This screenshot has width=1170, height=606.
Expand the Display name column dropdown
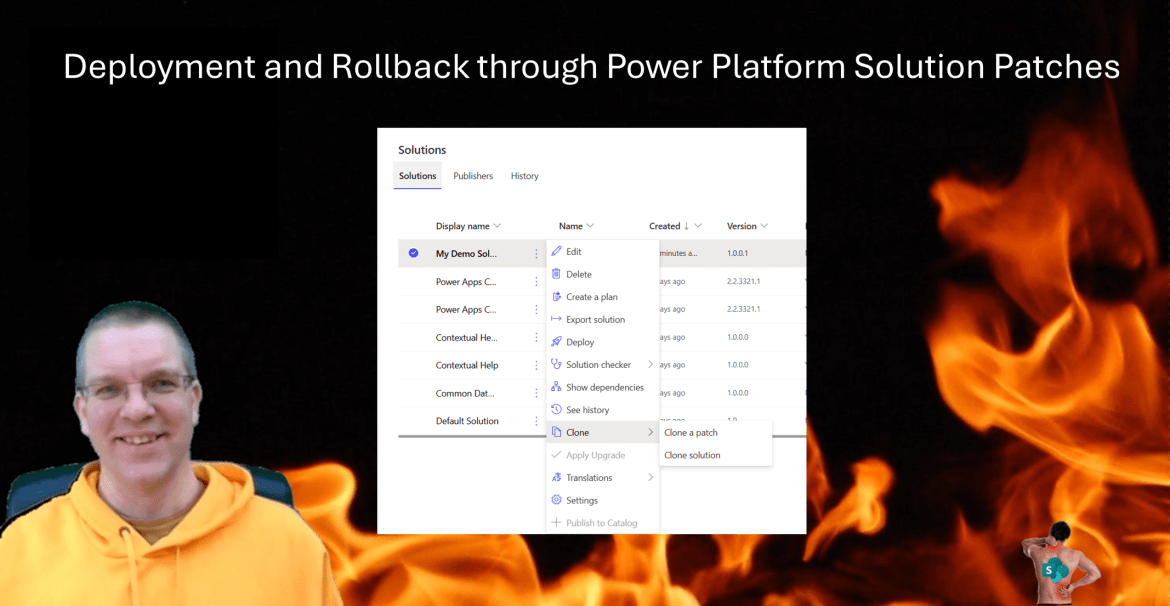pos(498,226)
